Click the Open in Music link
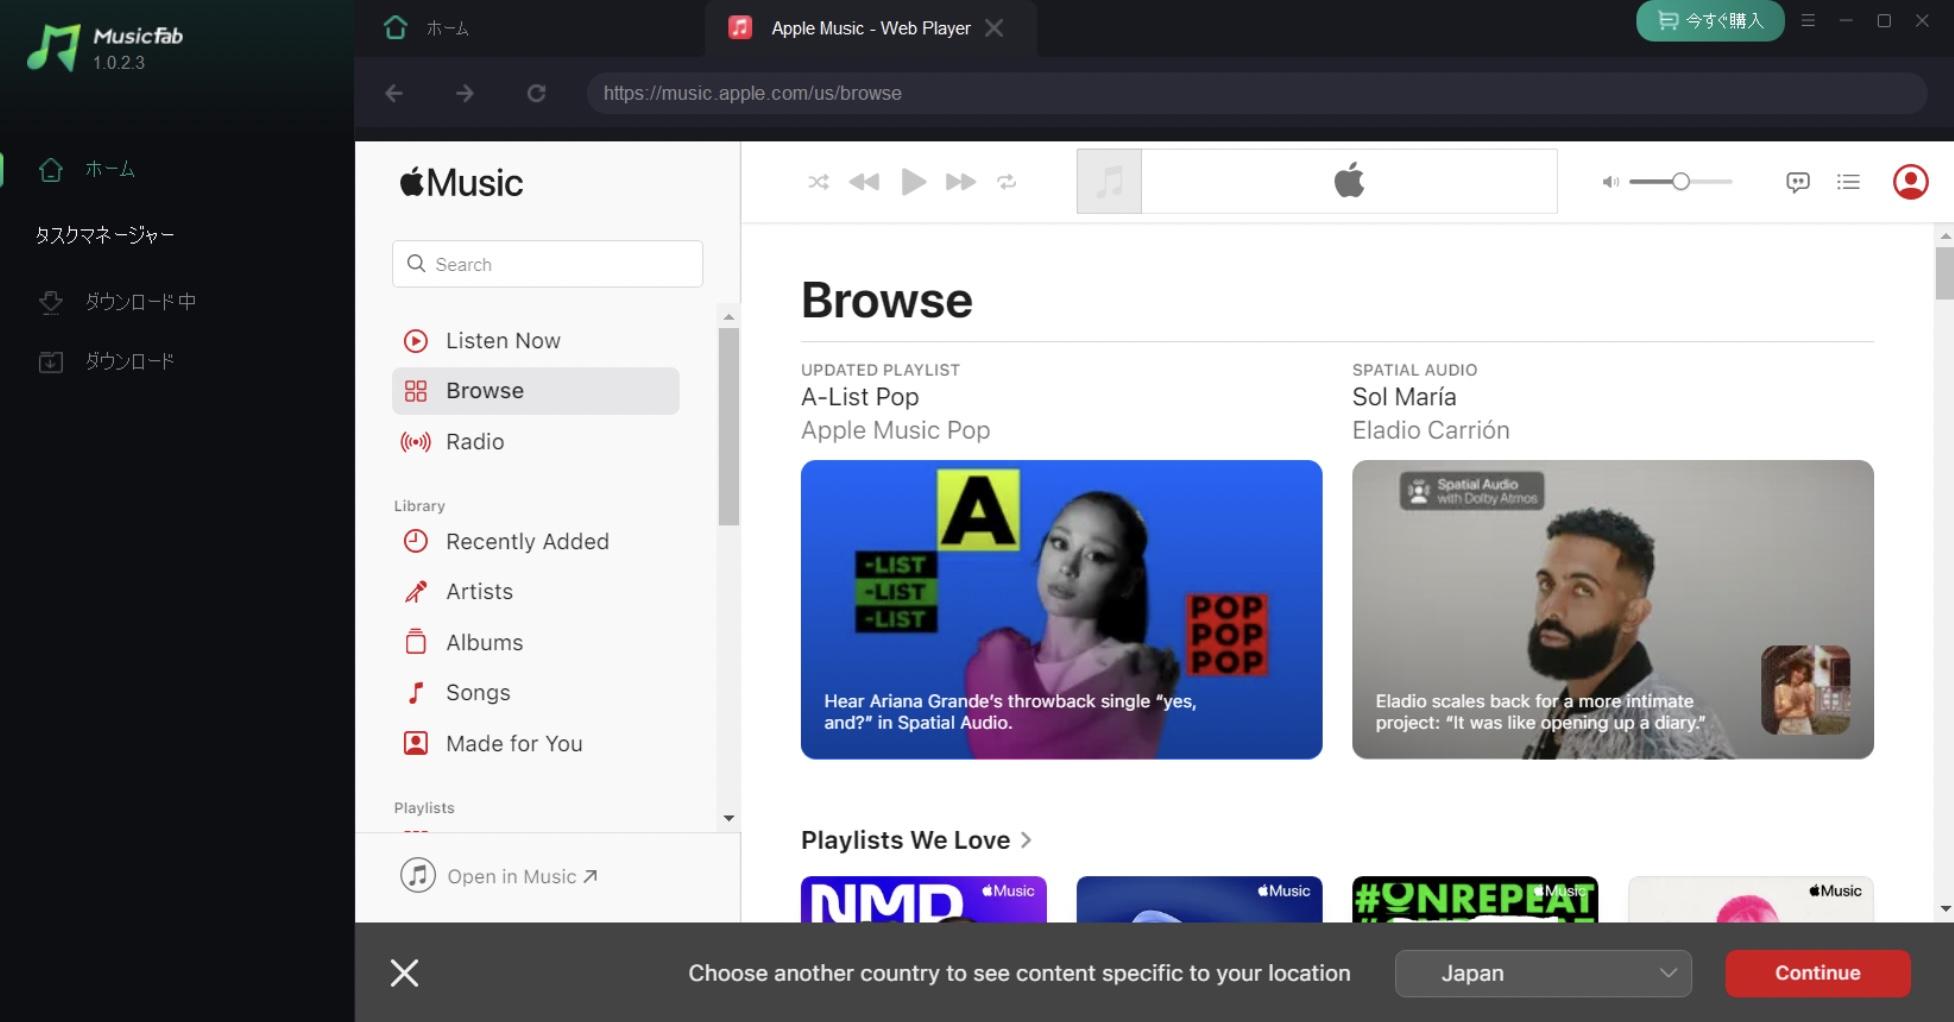Image resolution: width=1954 pixels, height=1022 pixels. tap(499, 876)
